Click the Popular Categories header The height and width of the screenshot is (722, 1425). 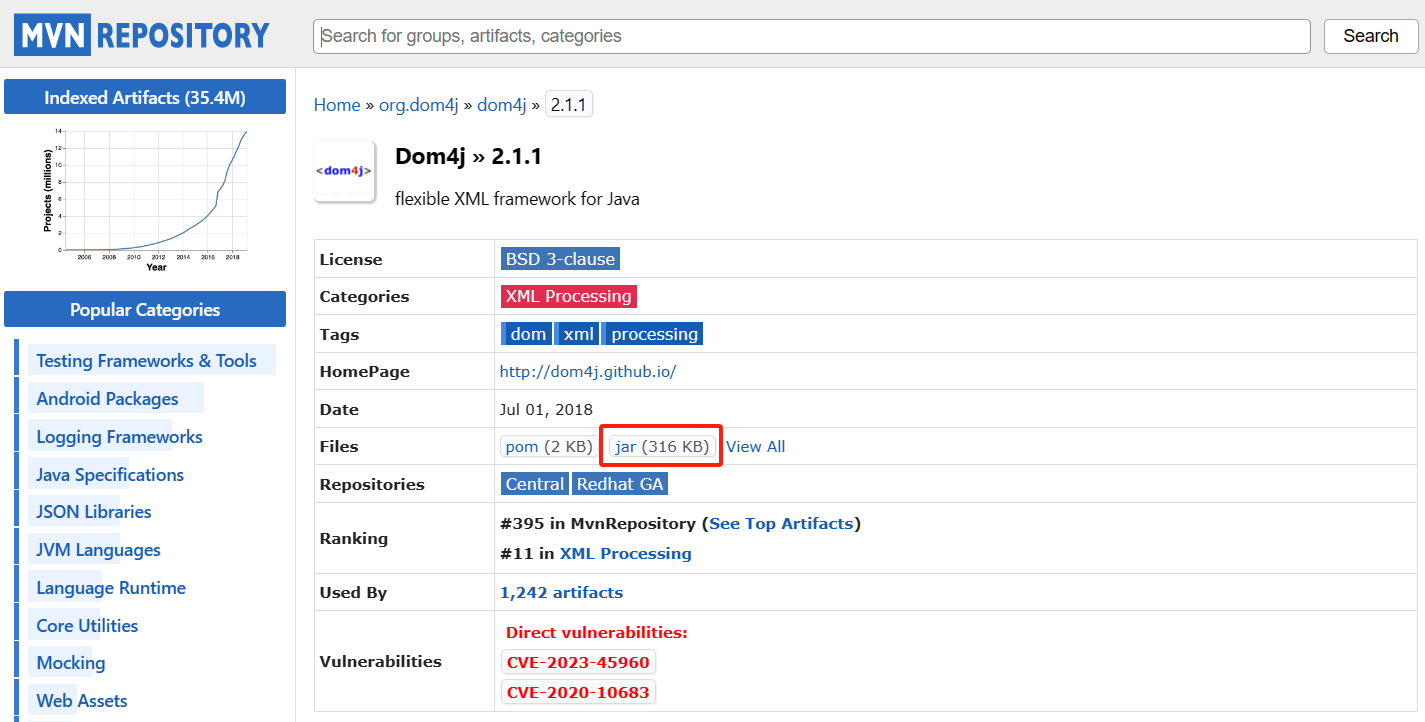pyautogui.click(x=145, y=310)
